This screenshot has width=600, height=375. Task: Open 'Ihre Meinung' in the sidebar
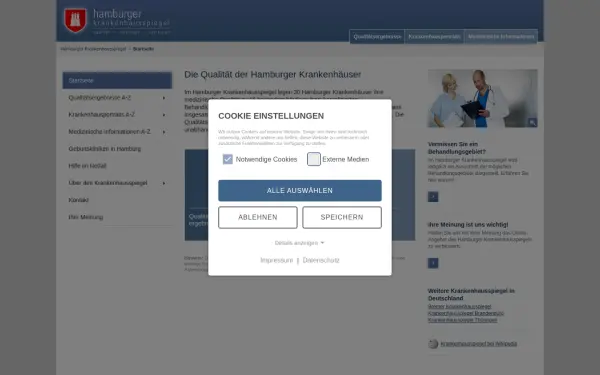[x=86, y=217]
